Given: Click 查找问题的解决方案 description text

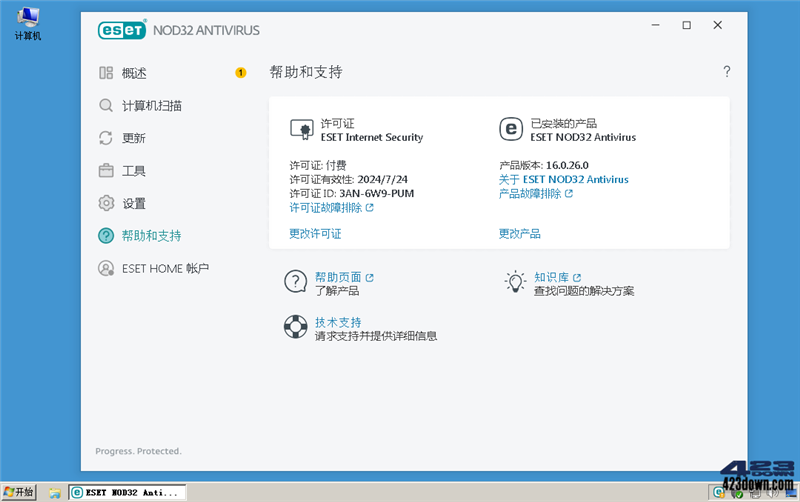Looking at the screenshot, I should [584, 291].
